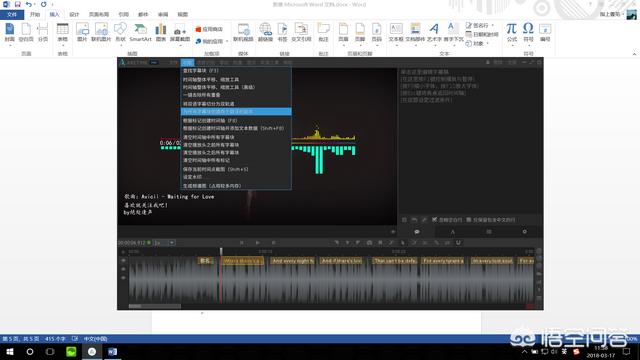Viewport: 640px width, 360px height.
Task: Switch to Word on the taskbar
Action: tap(113, 351)
